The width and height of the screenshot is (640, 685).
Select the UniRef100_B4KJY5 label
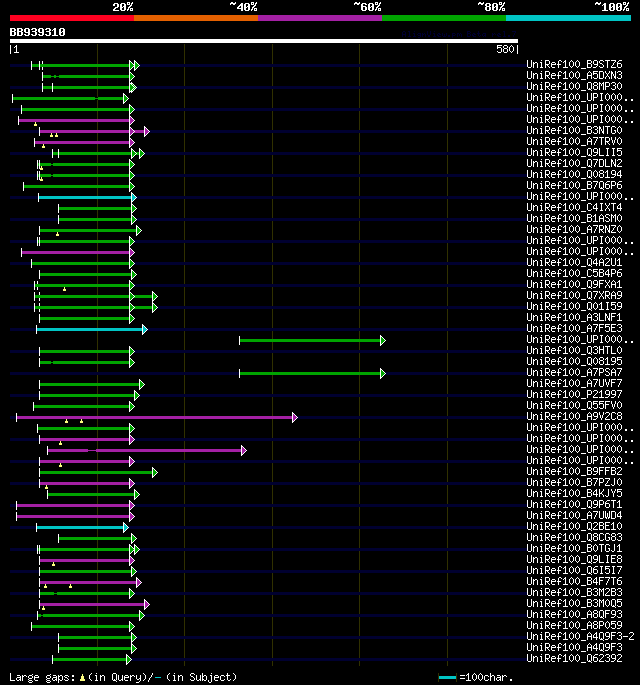click(x=574, y=494)
